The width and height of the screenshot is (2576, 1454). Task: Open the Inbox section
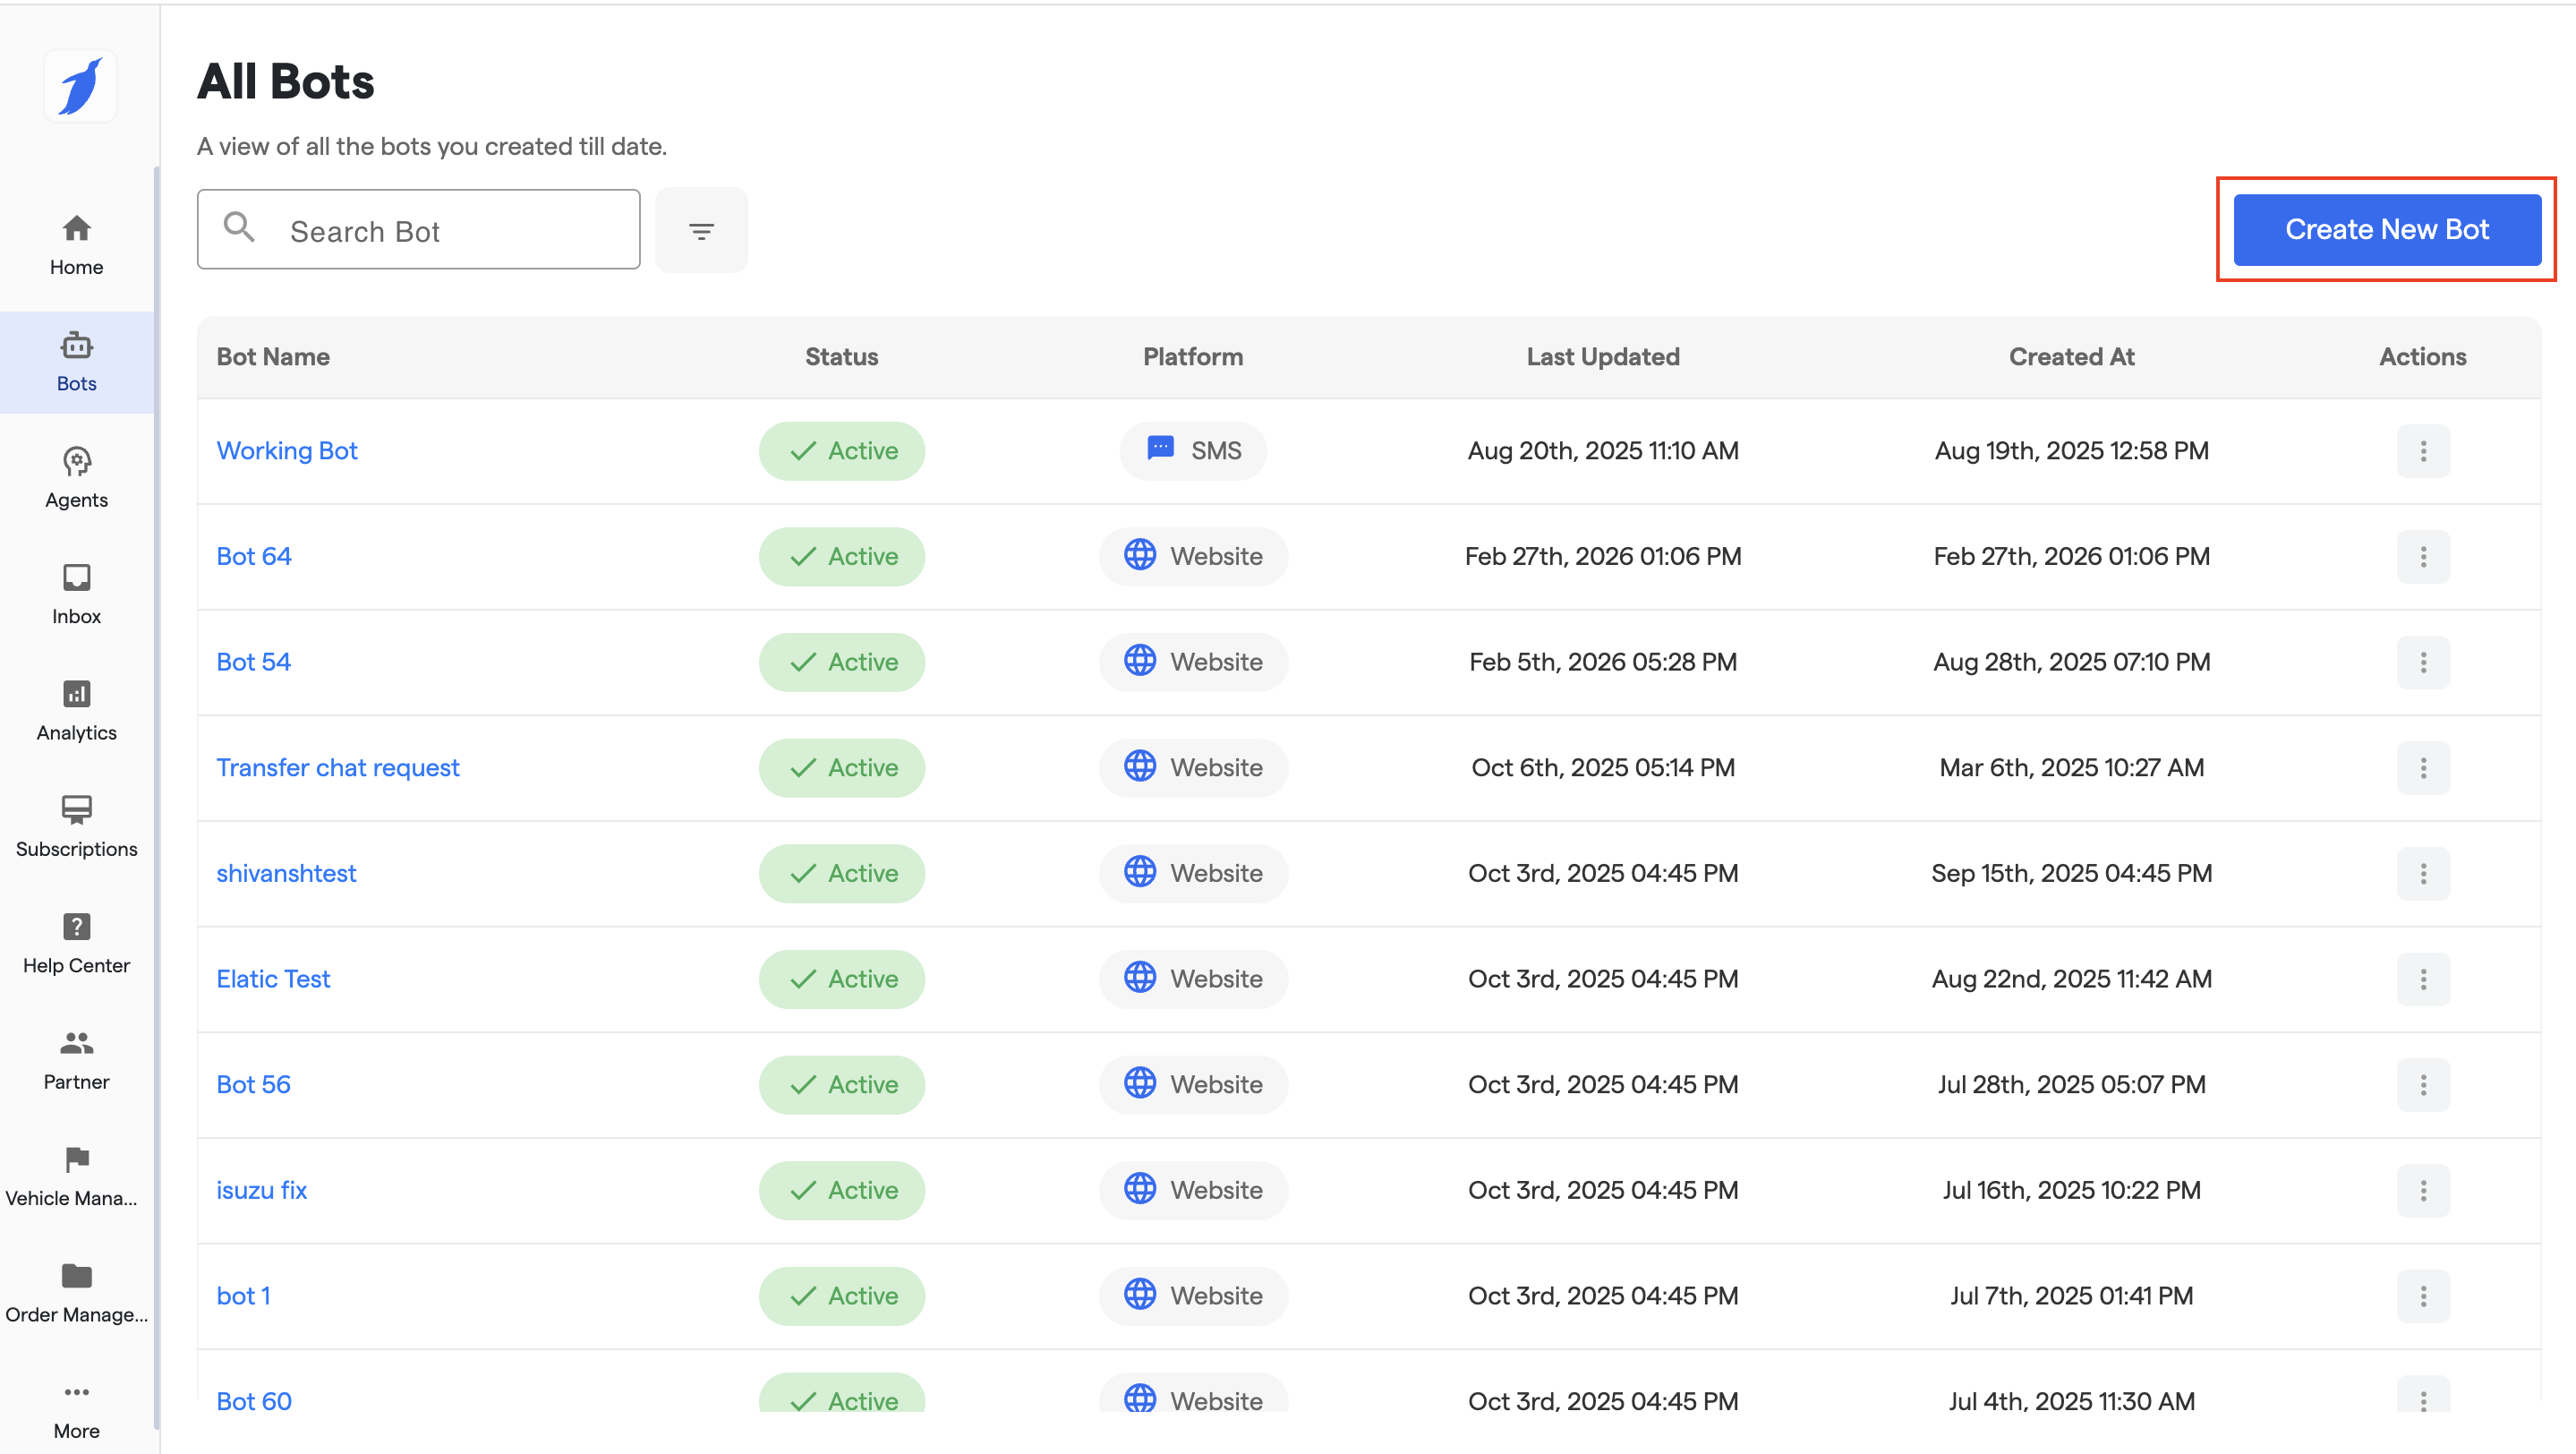tap(76, 593)
